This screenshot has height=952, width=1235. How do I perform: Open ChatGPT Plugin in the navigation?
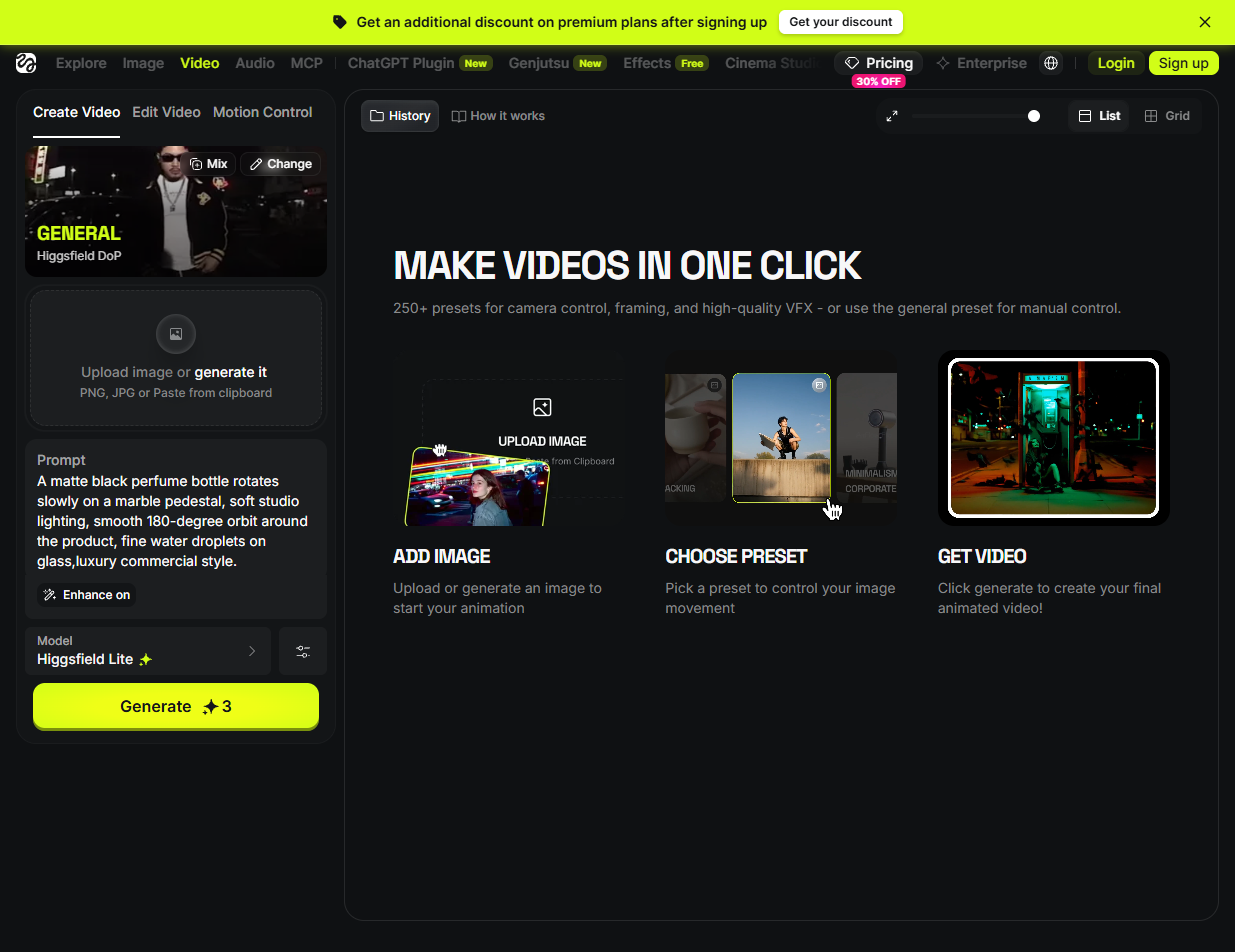(420, 63)
